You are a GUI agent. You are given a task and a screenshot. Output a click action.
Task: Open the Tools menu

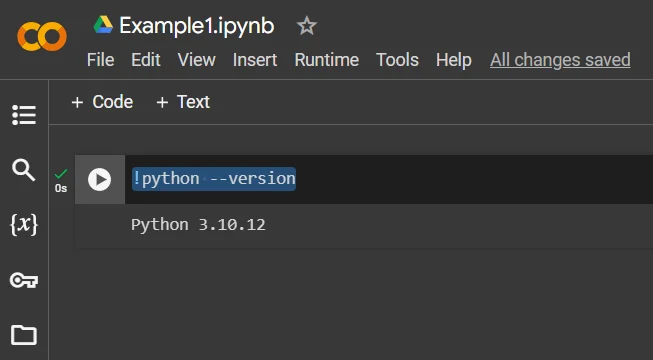tap(397, 60)
